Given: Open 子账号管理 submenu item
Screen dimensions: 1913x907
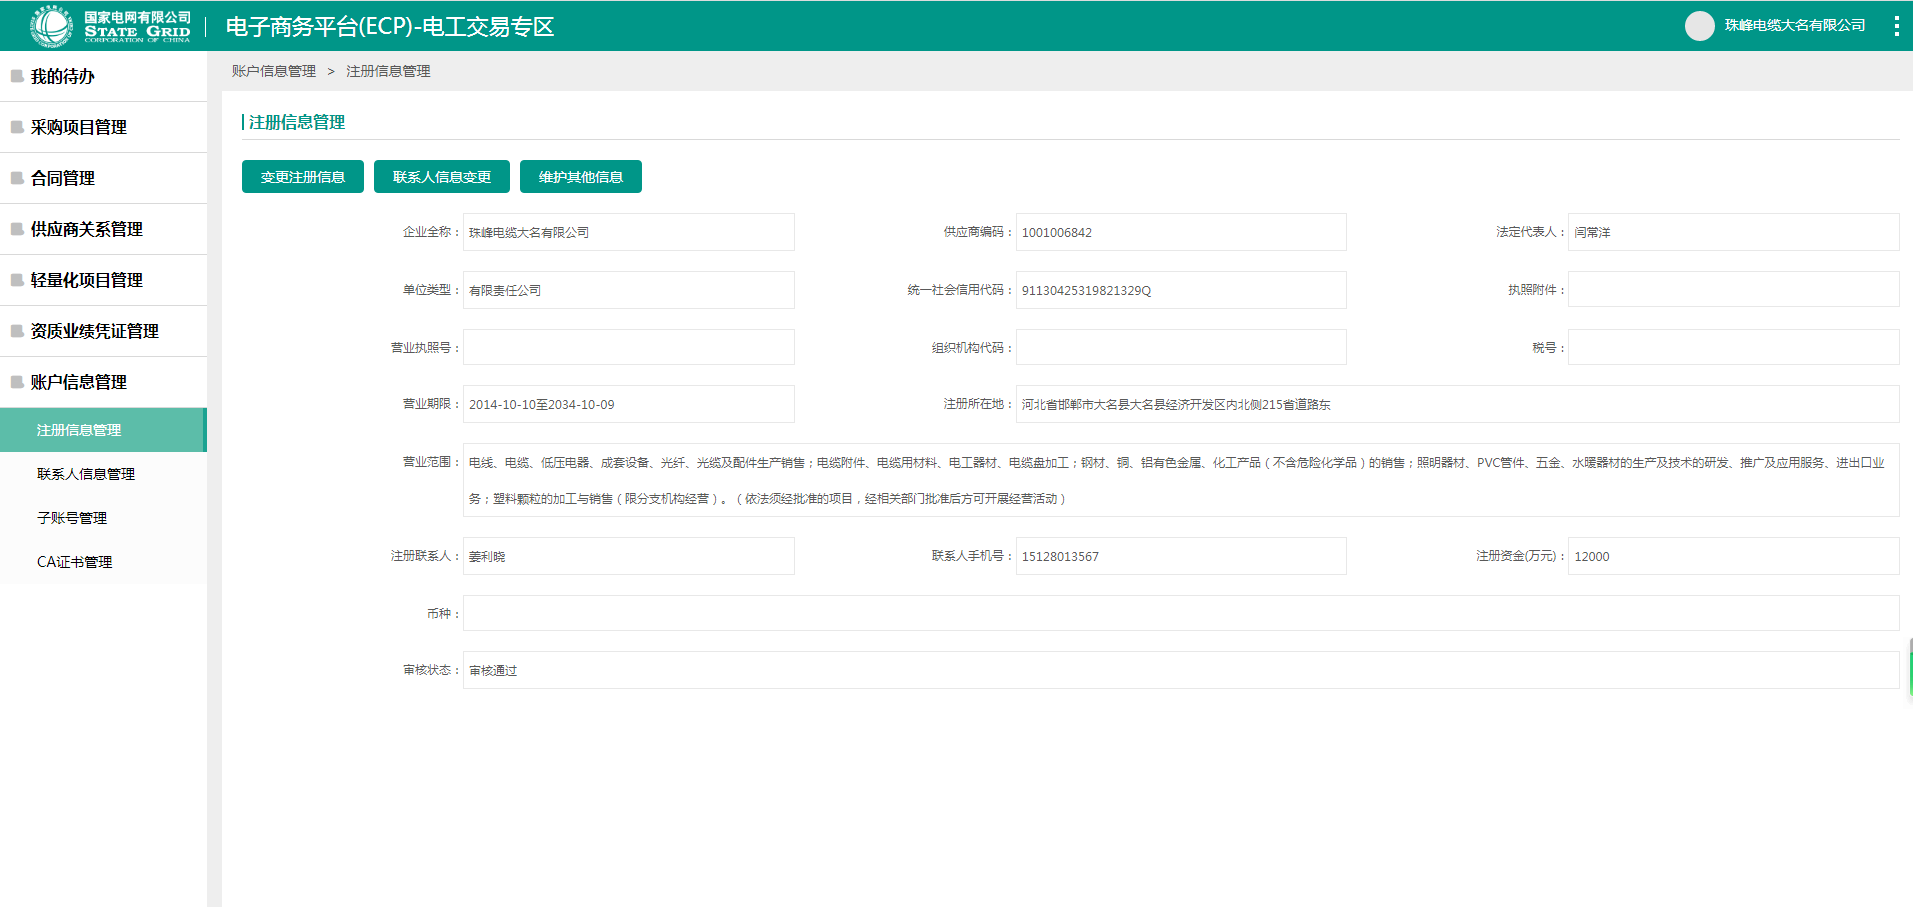Looking at the screenshot, I should coord(72,518).
